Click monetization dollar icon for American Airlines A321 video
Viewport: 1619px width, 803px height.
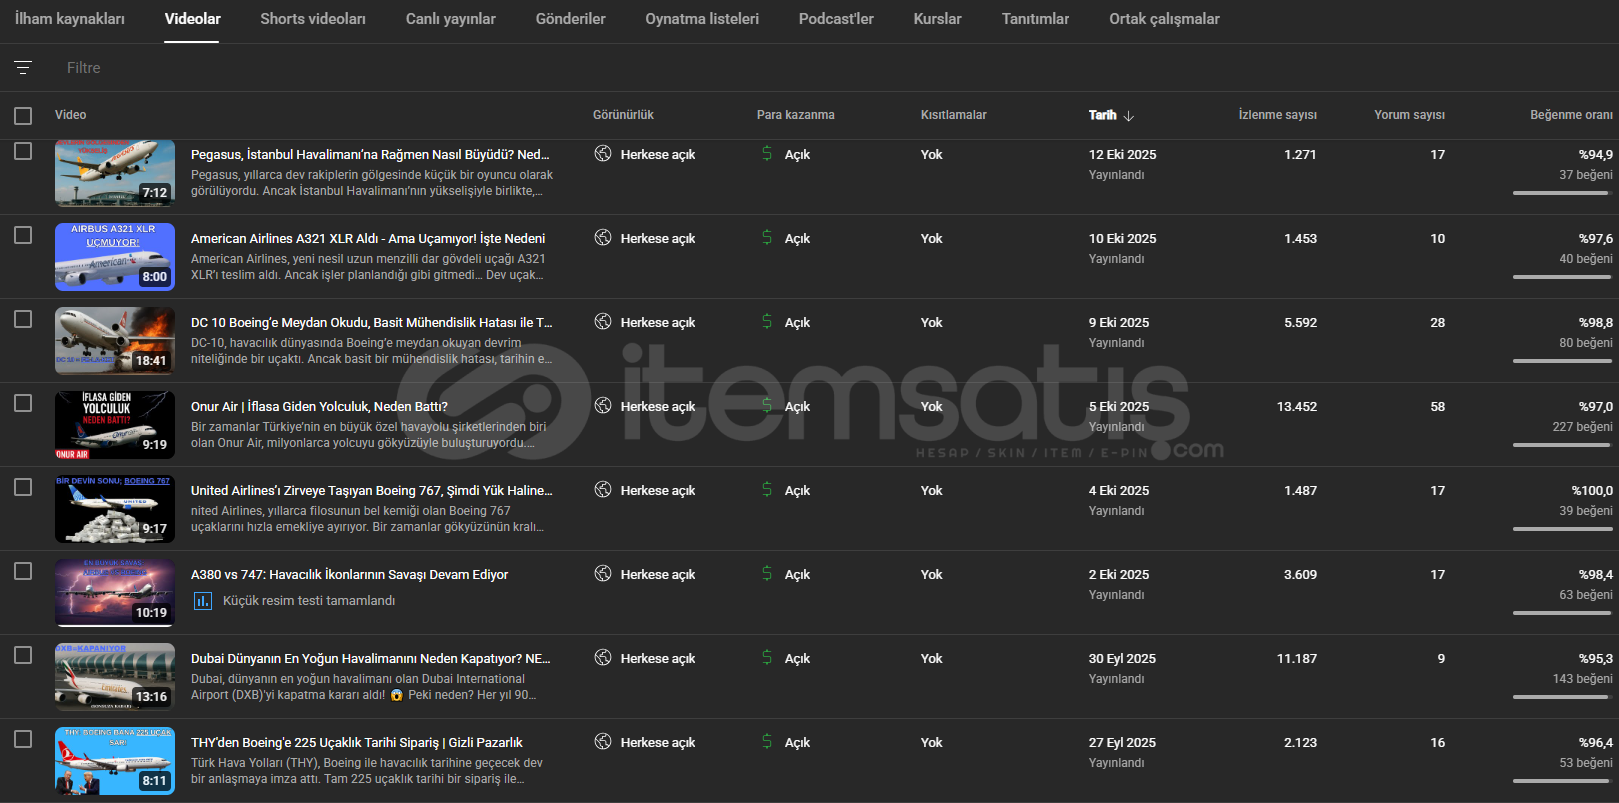pos(767,237)
